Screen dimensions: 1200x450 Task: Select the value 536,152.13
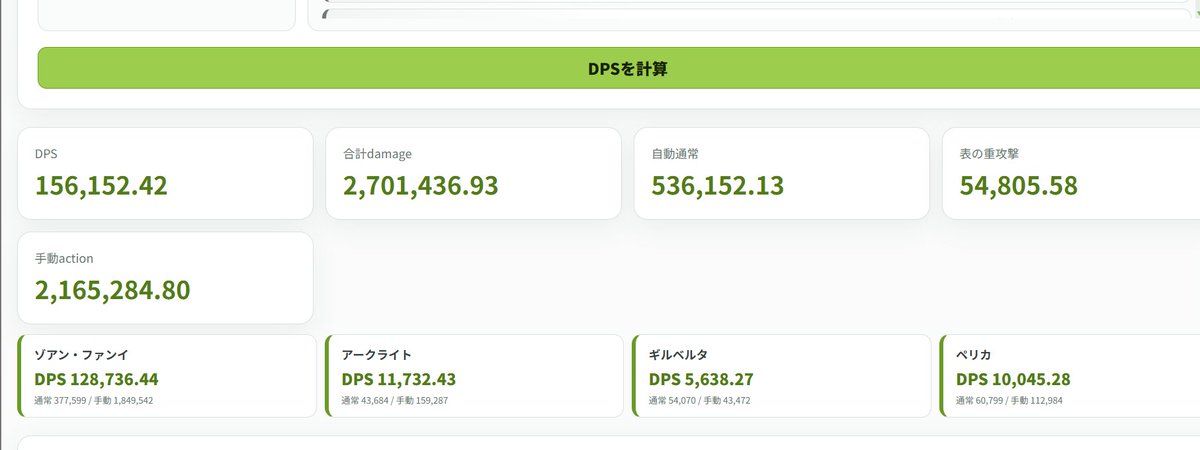pyautogui.click(x=718, y=185)
